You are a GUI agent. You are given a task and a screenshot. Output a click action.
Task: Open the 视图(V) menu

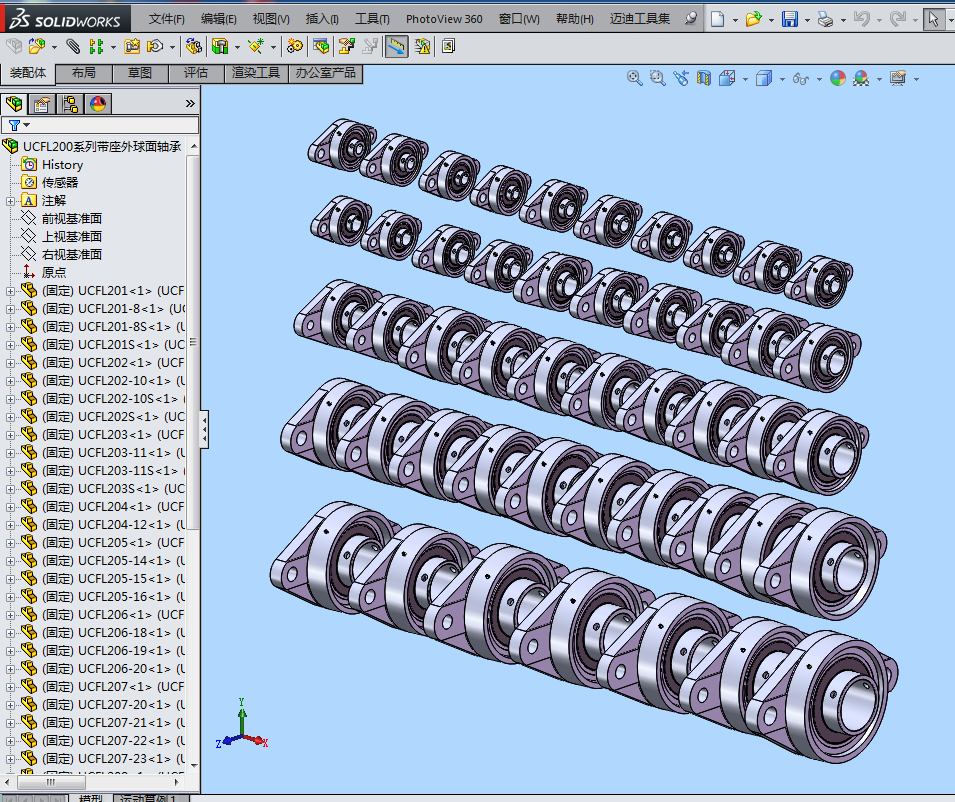271,19
